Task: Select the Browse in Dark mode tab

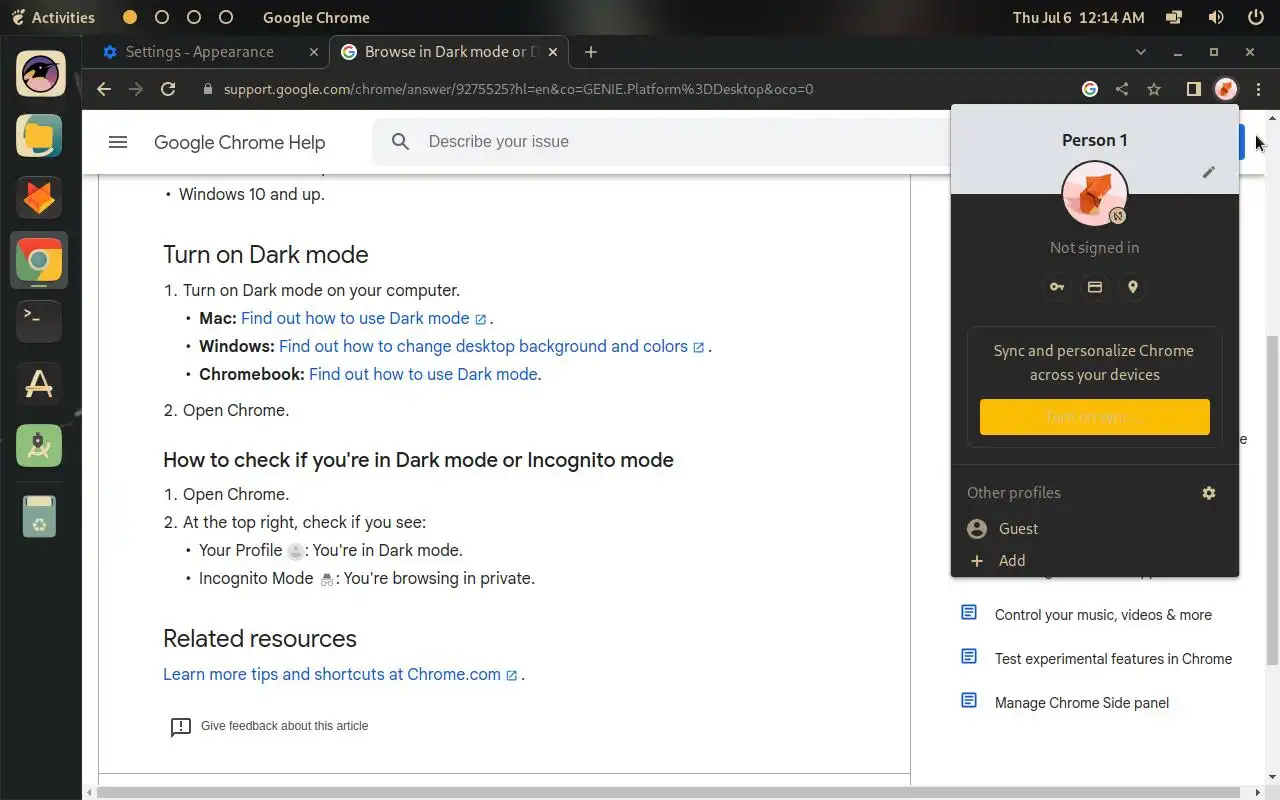Action: 450,52
